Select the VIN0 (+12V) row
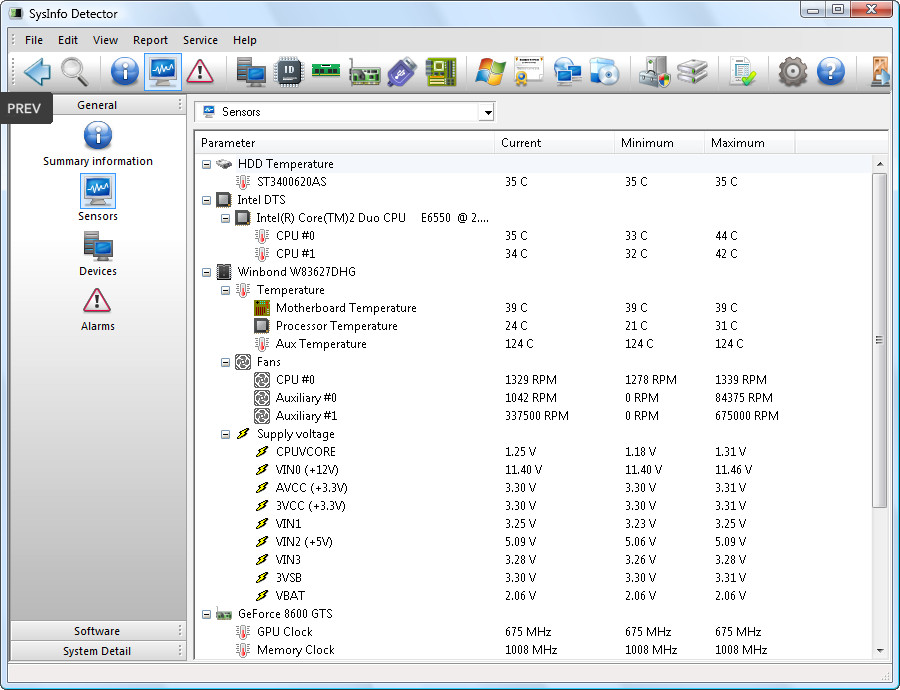 tap(534, 470)
